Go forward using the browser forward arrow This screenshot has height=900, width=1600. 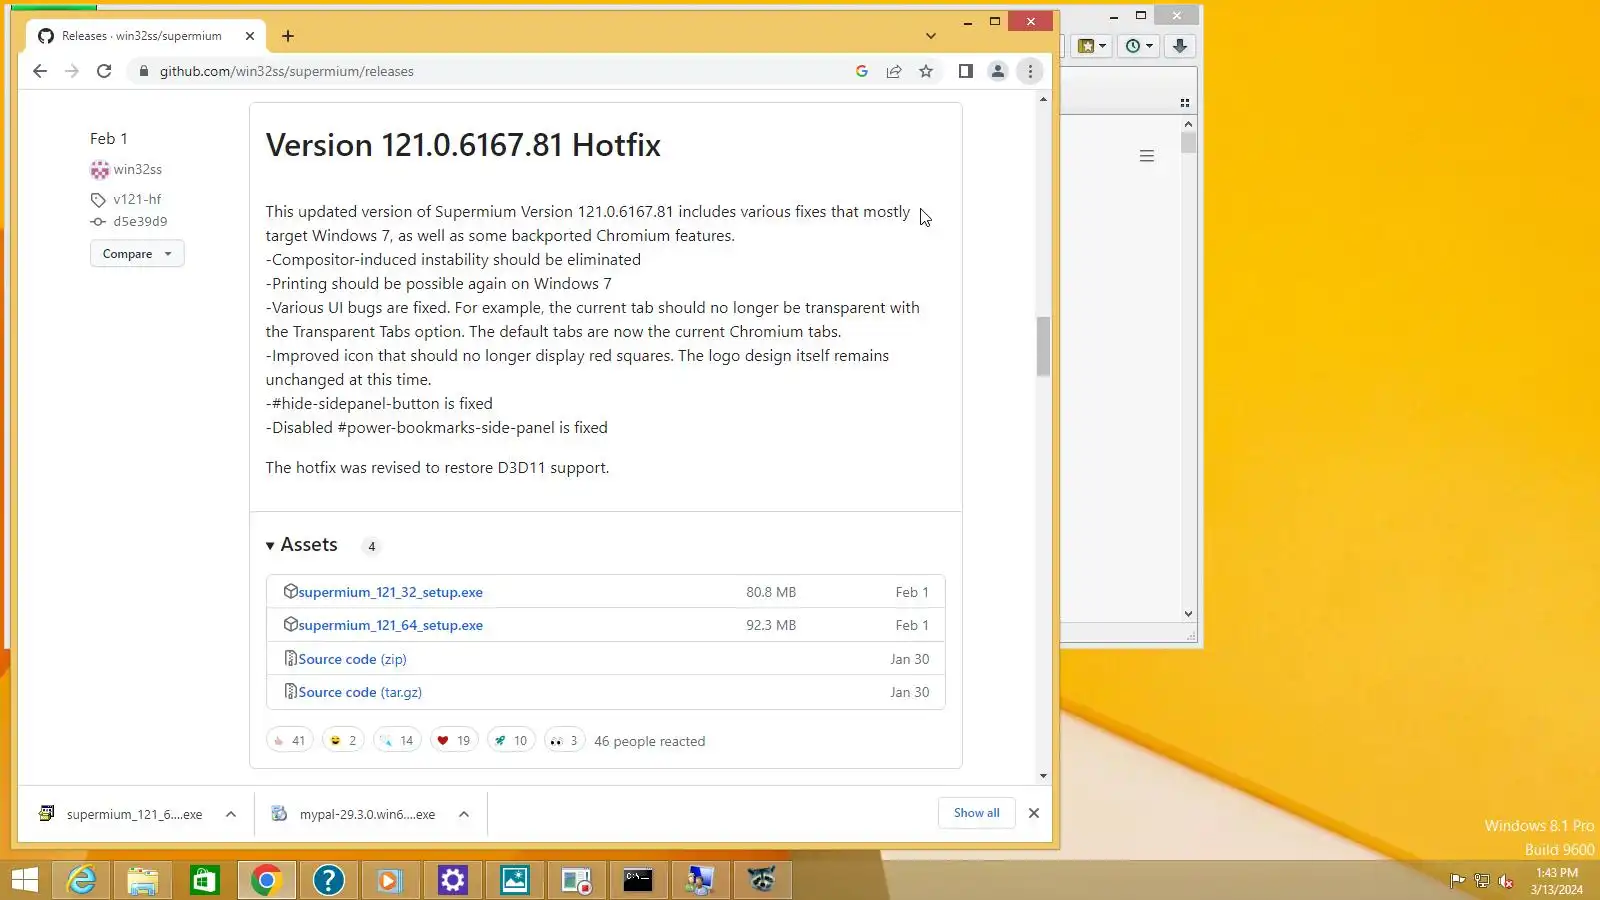(x=72, y=71)
